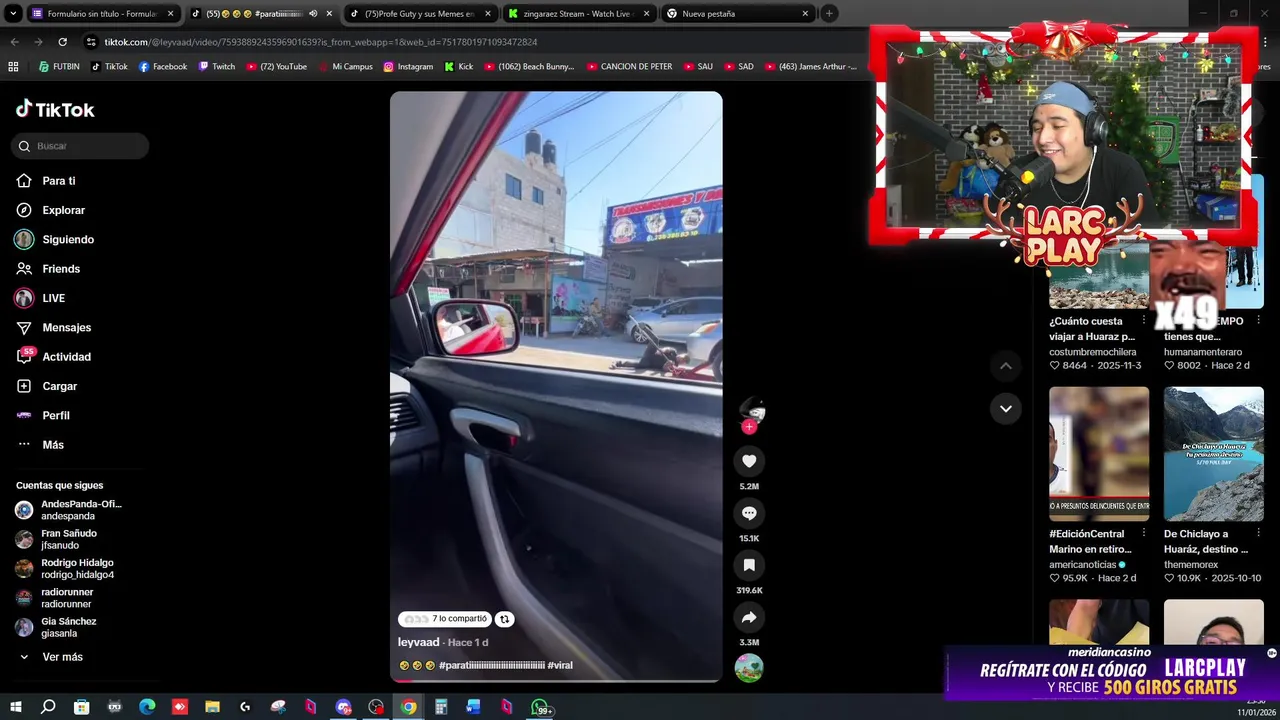Image resolution: width=1280 pixels, height=720 pixels.
Task: Open Twitch bookmark
Action: pos(217,66)
